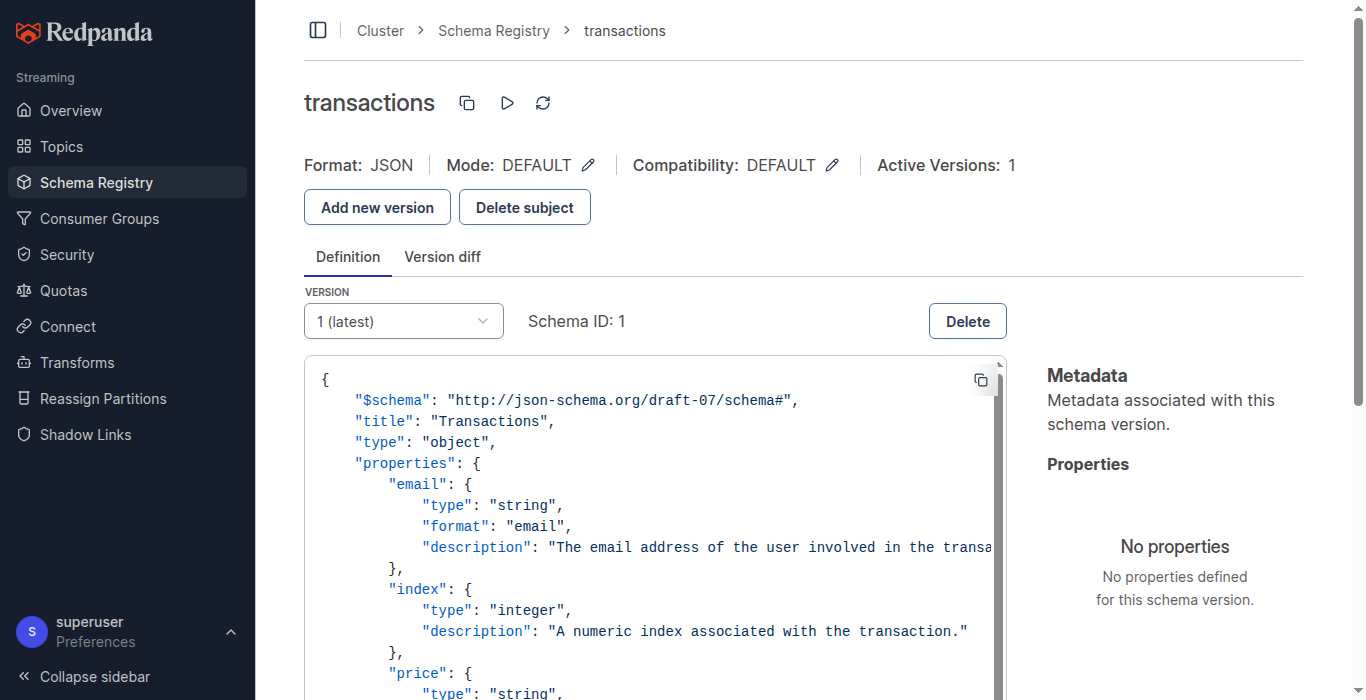Click the Quotas scale icon
The image size is (1366, 700).
click(x=25, y=290)
